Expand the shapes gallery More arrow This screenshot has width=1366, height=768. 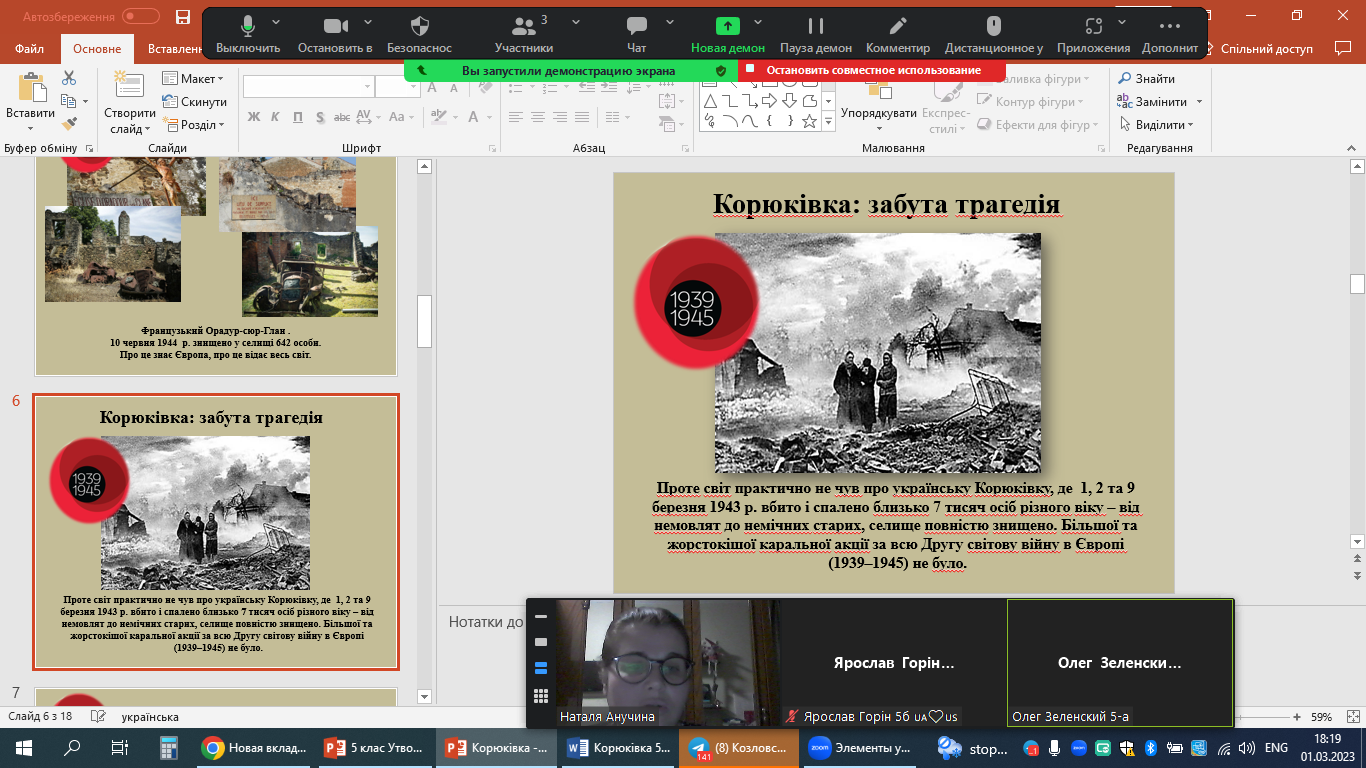click(x=828, y=121)
